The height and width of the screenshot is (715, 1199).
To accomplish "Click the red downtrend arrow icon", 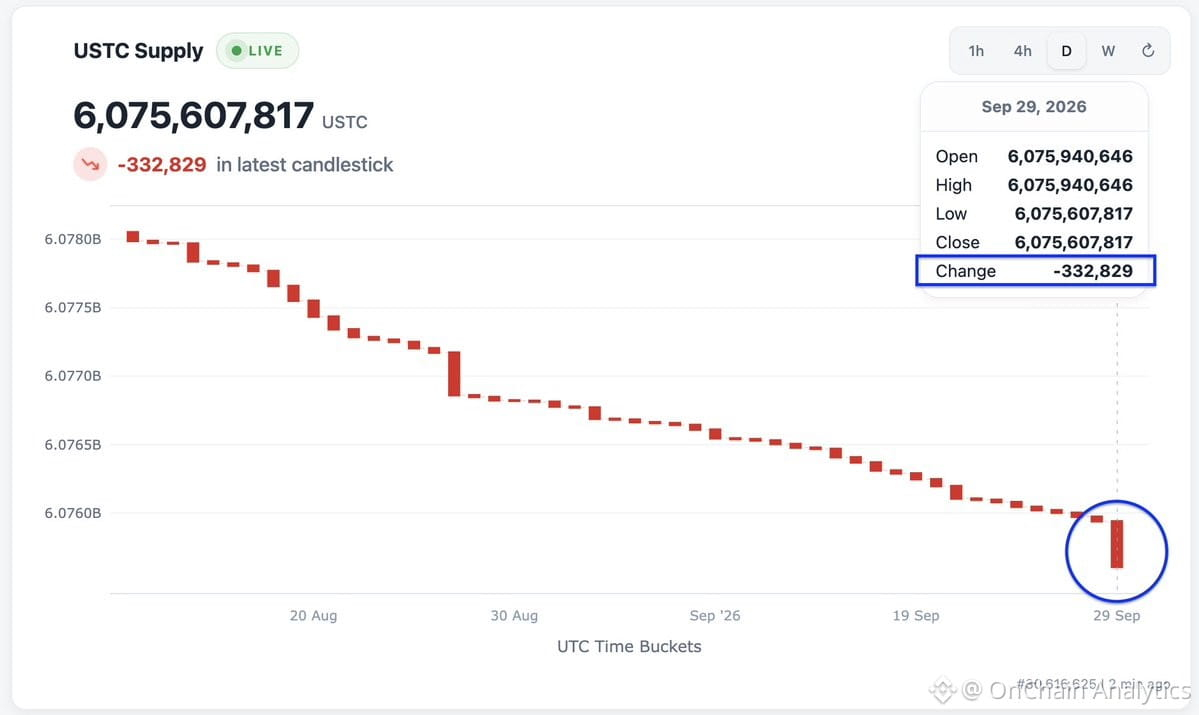I will click(90, 164).
